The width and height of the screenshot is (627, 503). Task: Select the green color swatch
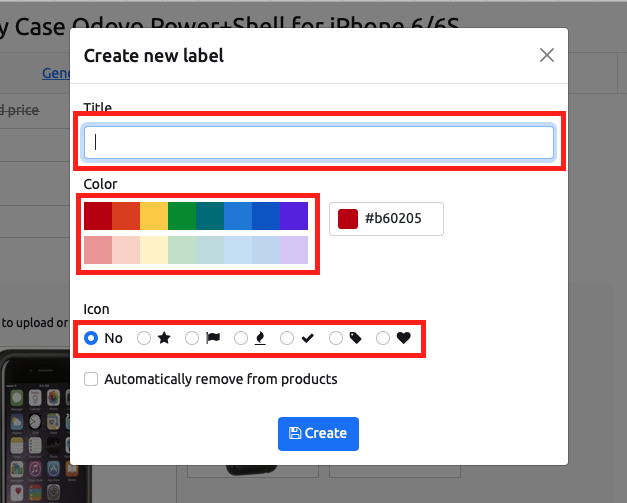pos(182,216)
